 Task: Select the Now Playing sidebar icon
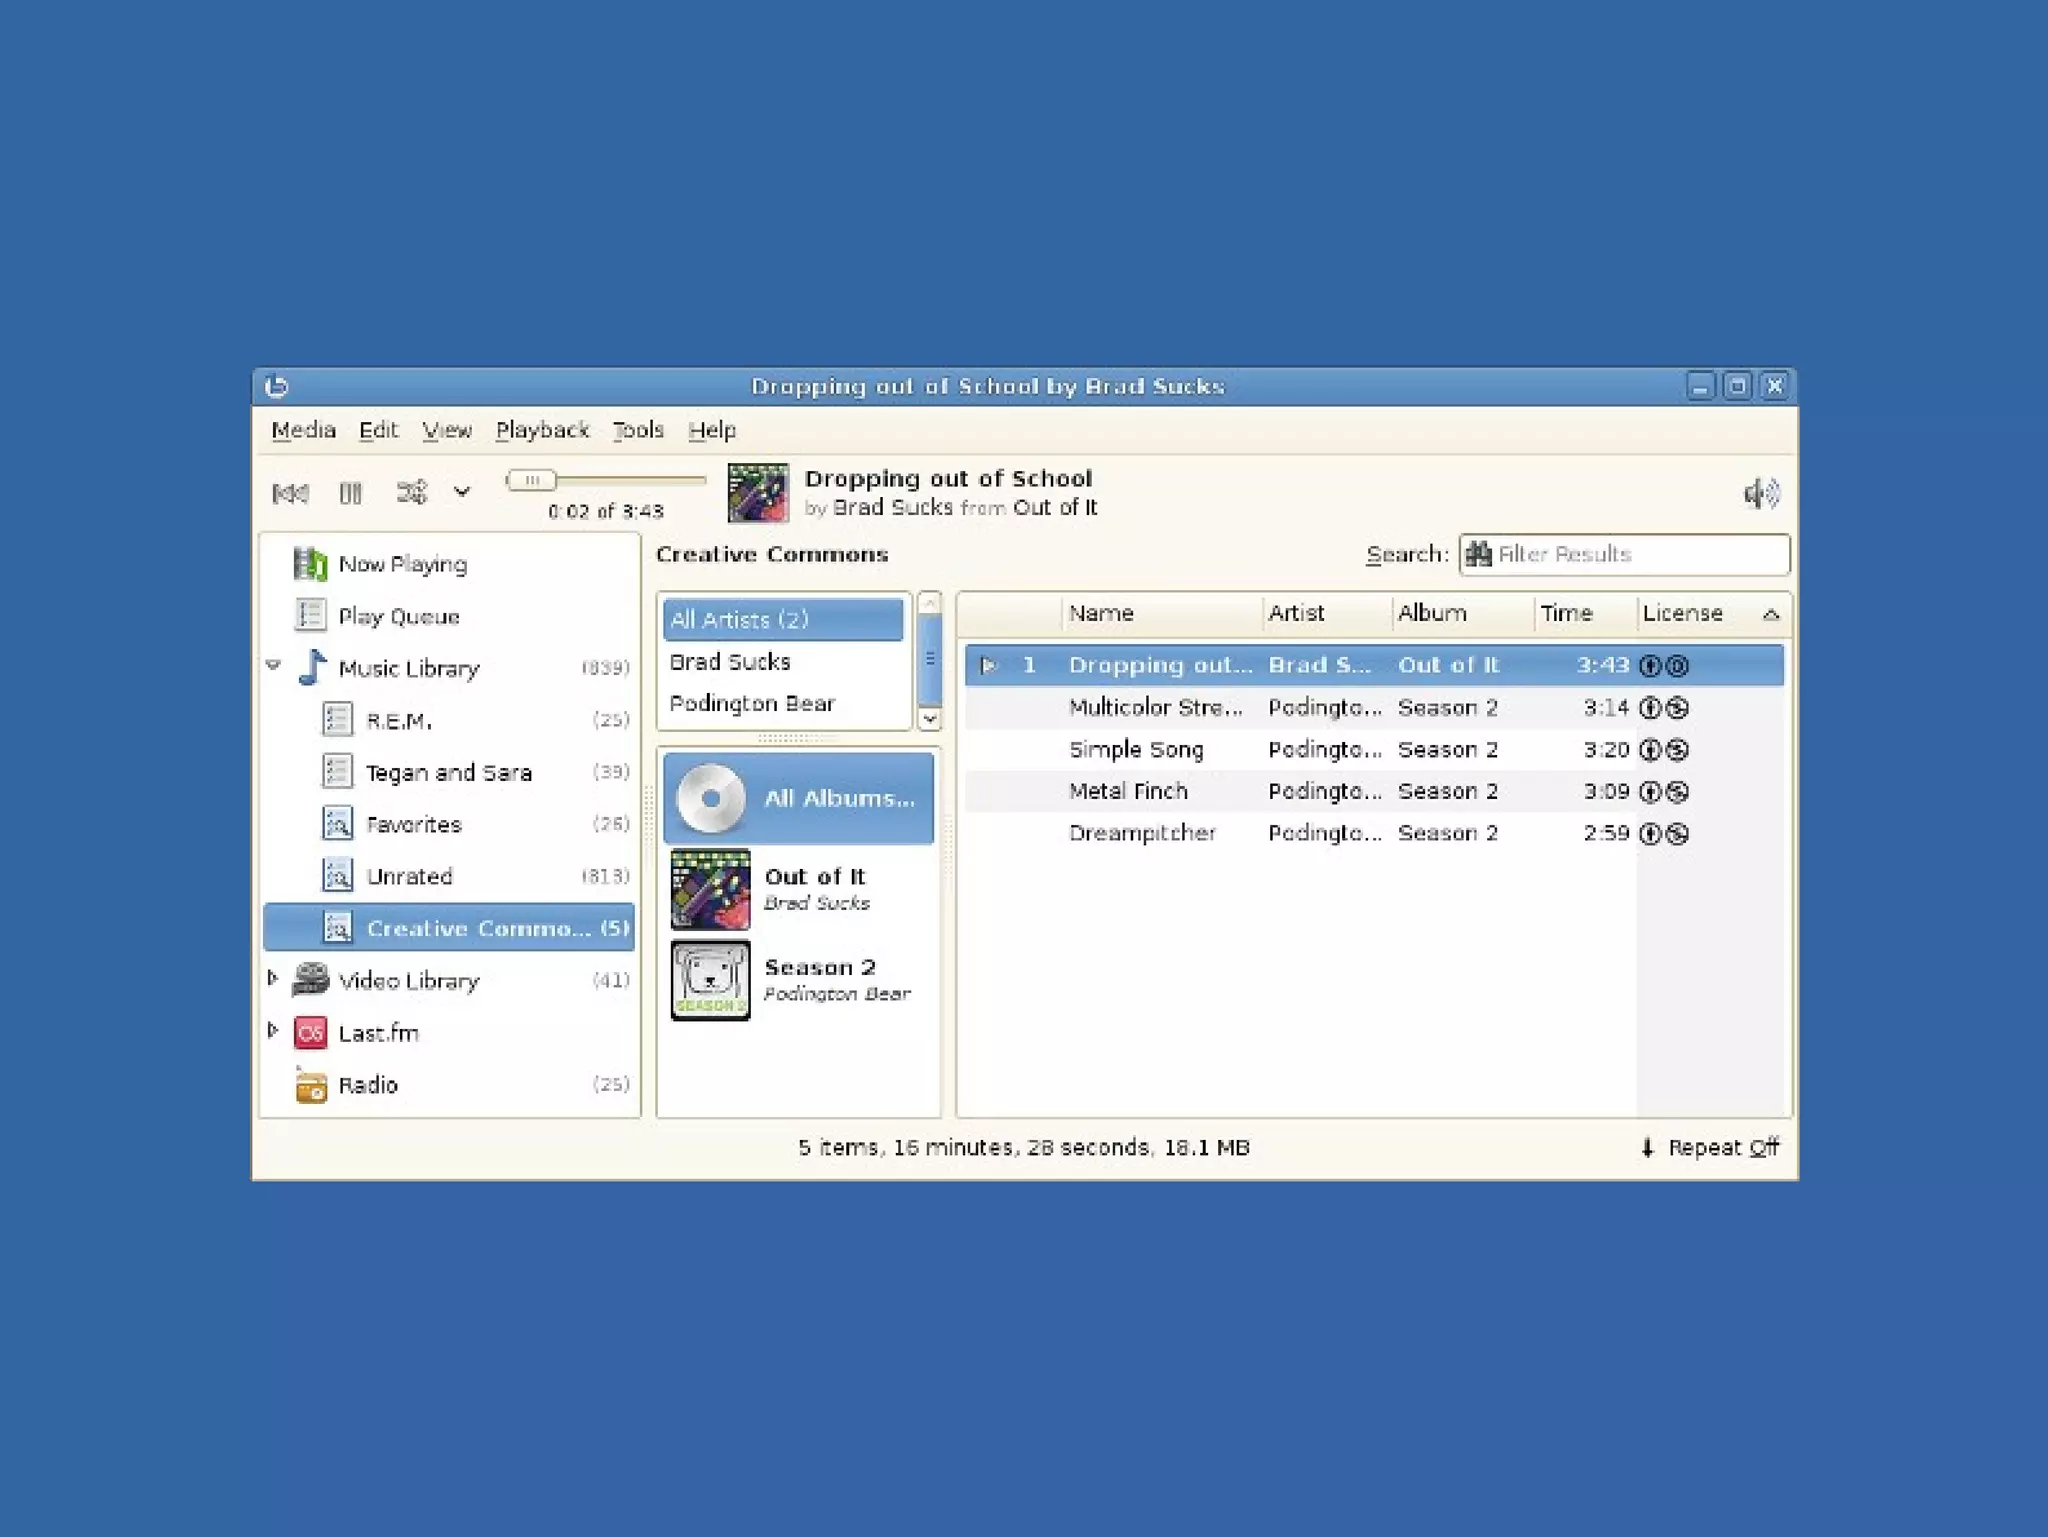[310, 564]
